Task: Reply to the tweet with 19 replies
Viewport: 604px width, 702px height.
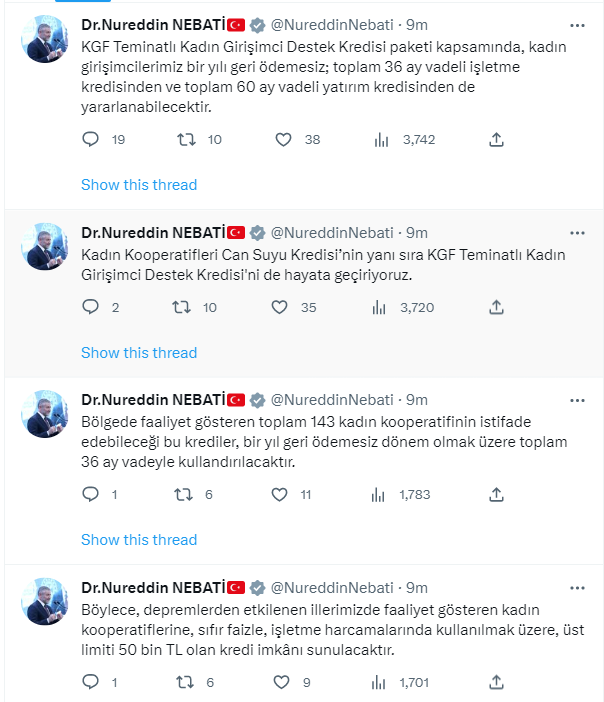Action: [91, 140]
